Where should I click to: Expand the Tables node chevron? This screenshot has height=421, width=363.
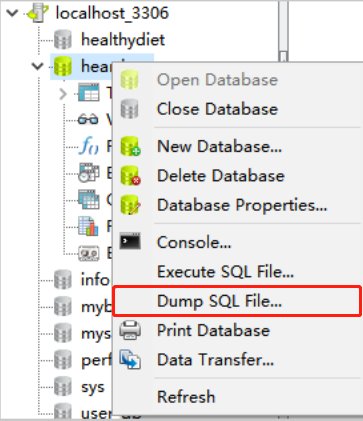coord(63,94)
